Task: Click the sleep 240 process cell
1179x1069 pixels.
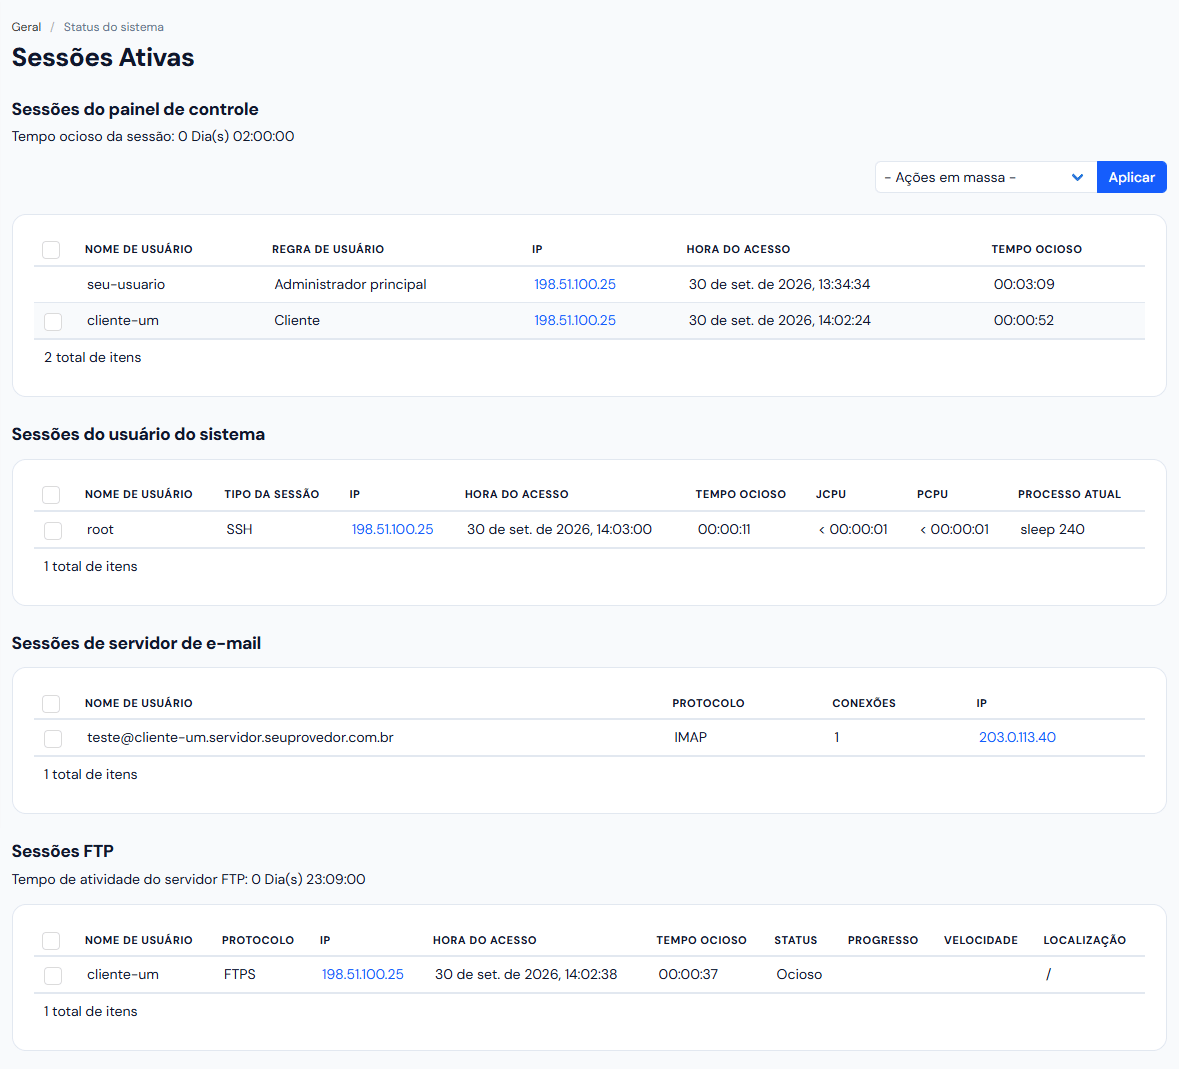Action: point(1051,529)
